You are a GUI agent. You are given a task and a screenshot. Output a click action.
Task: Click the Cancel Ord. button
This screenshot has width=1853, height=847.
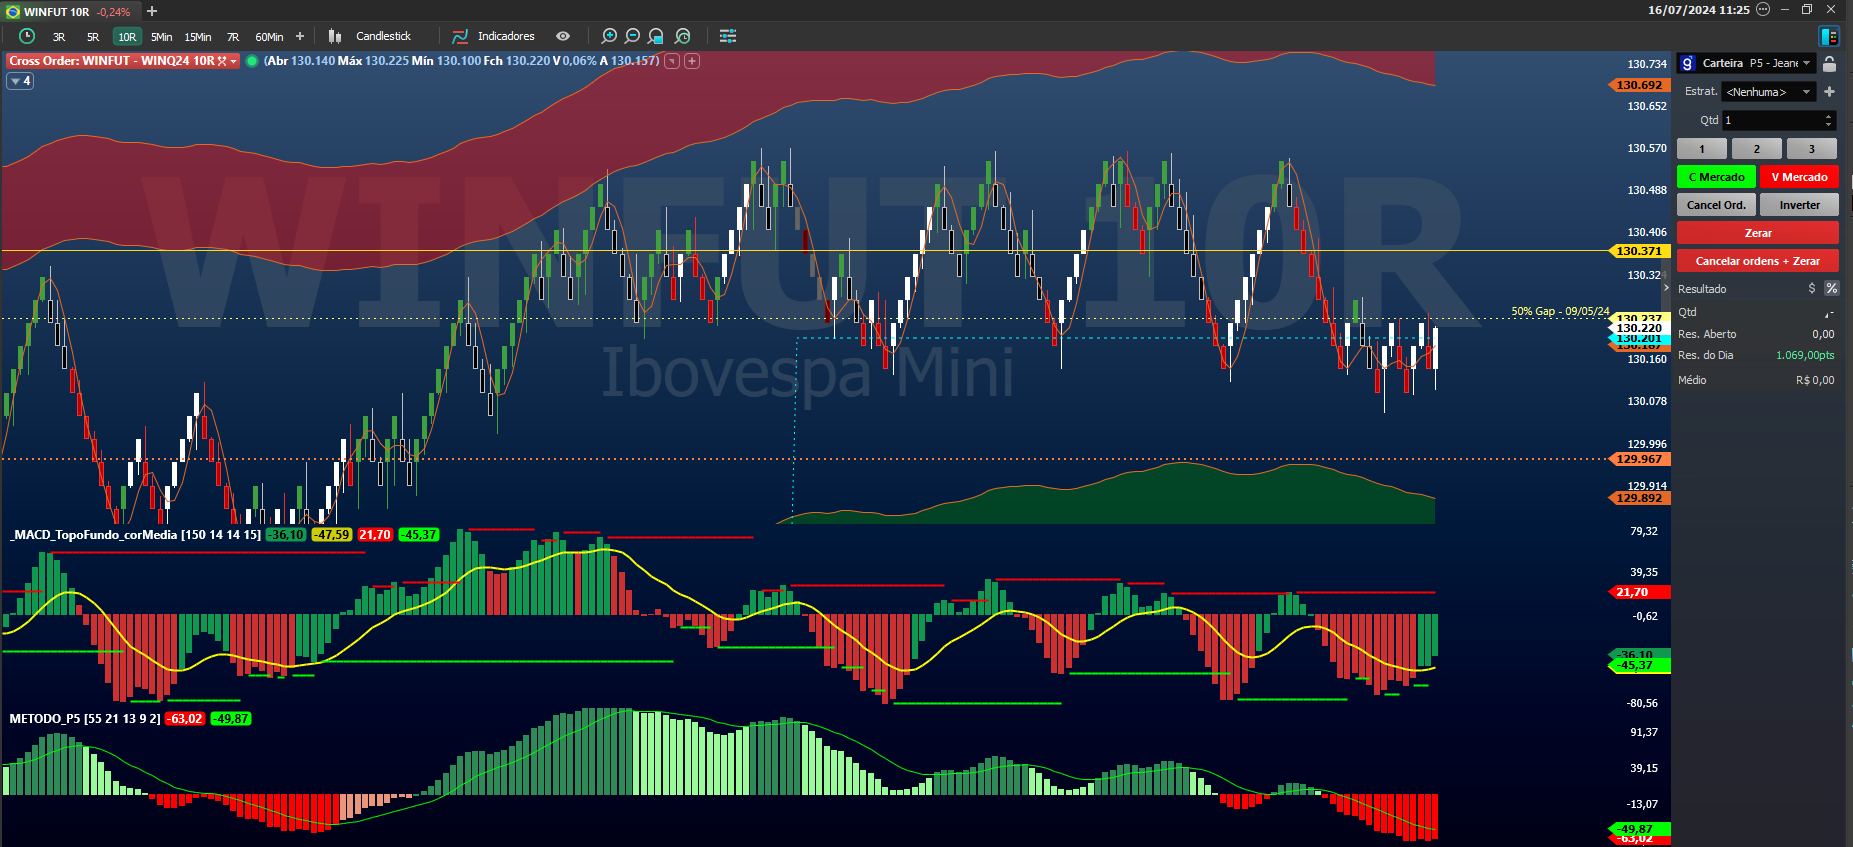[1716, 205]
